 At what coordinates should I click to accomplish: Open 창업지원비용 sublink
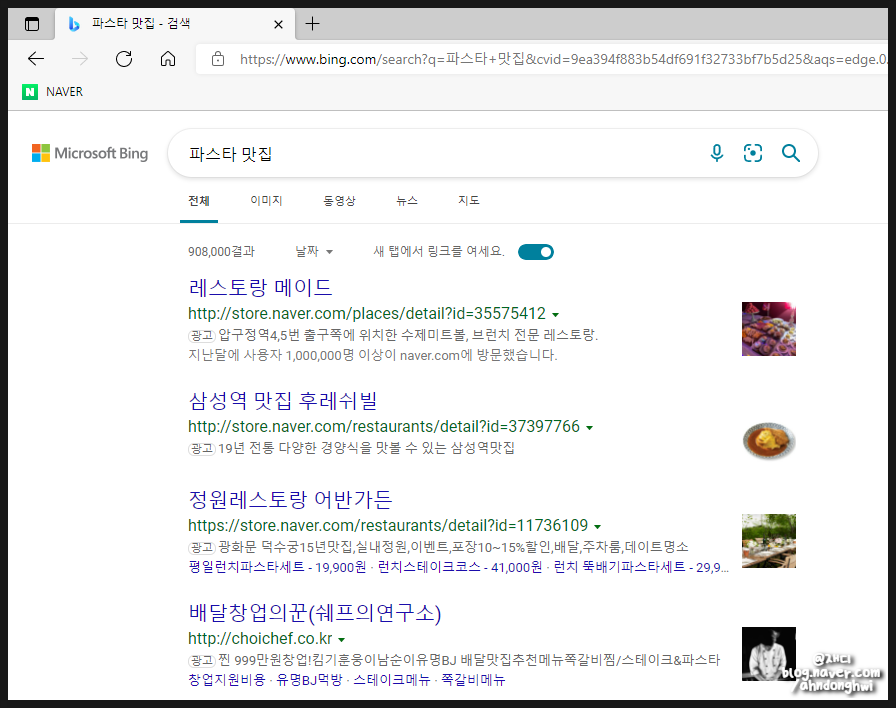tap(227, 680)
